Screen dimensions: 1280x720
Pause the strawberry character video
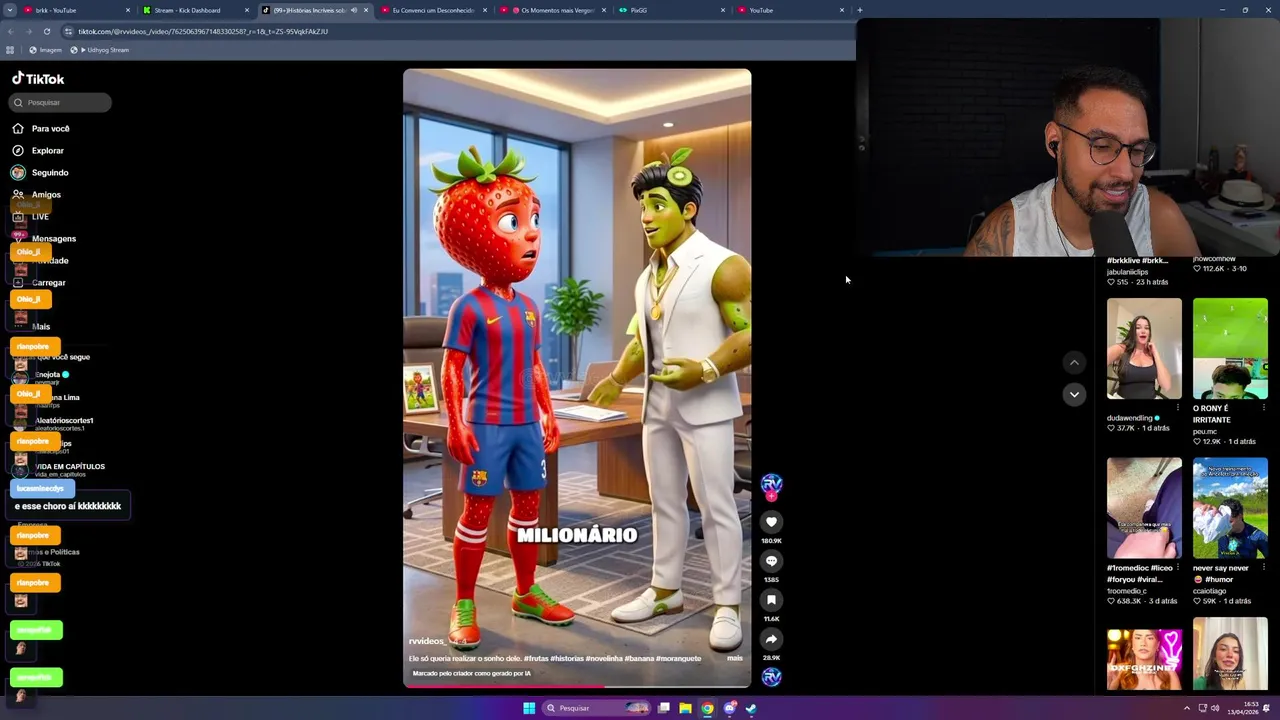(577, 378)
